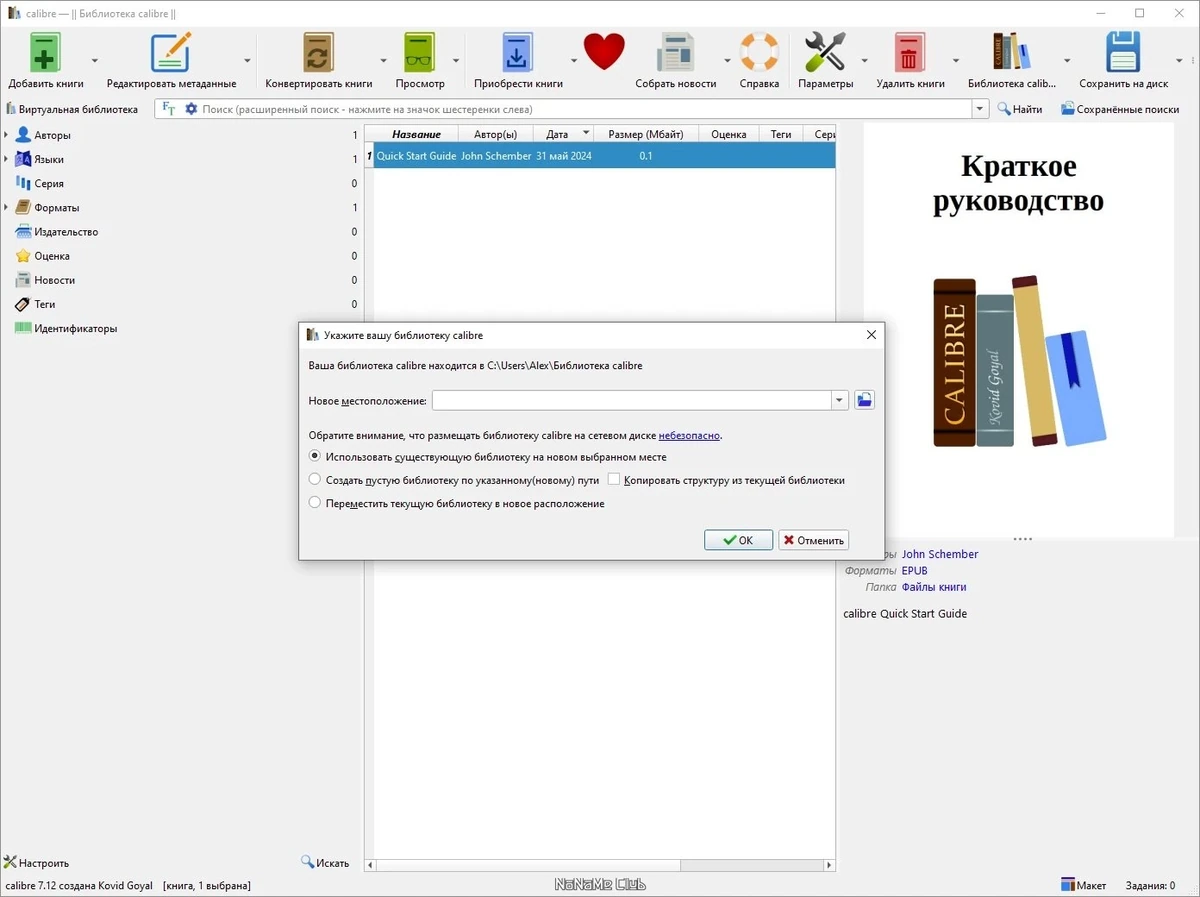Sort by the Теги column header
Screen dimensions: 1200x897
[x=781, y=134]
